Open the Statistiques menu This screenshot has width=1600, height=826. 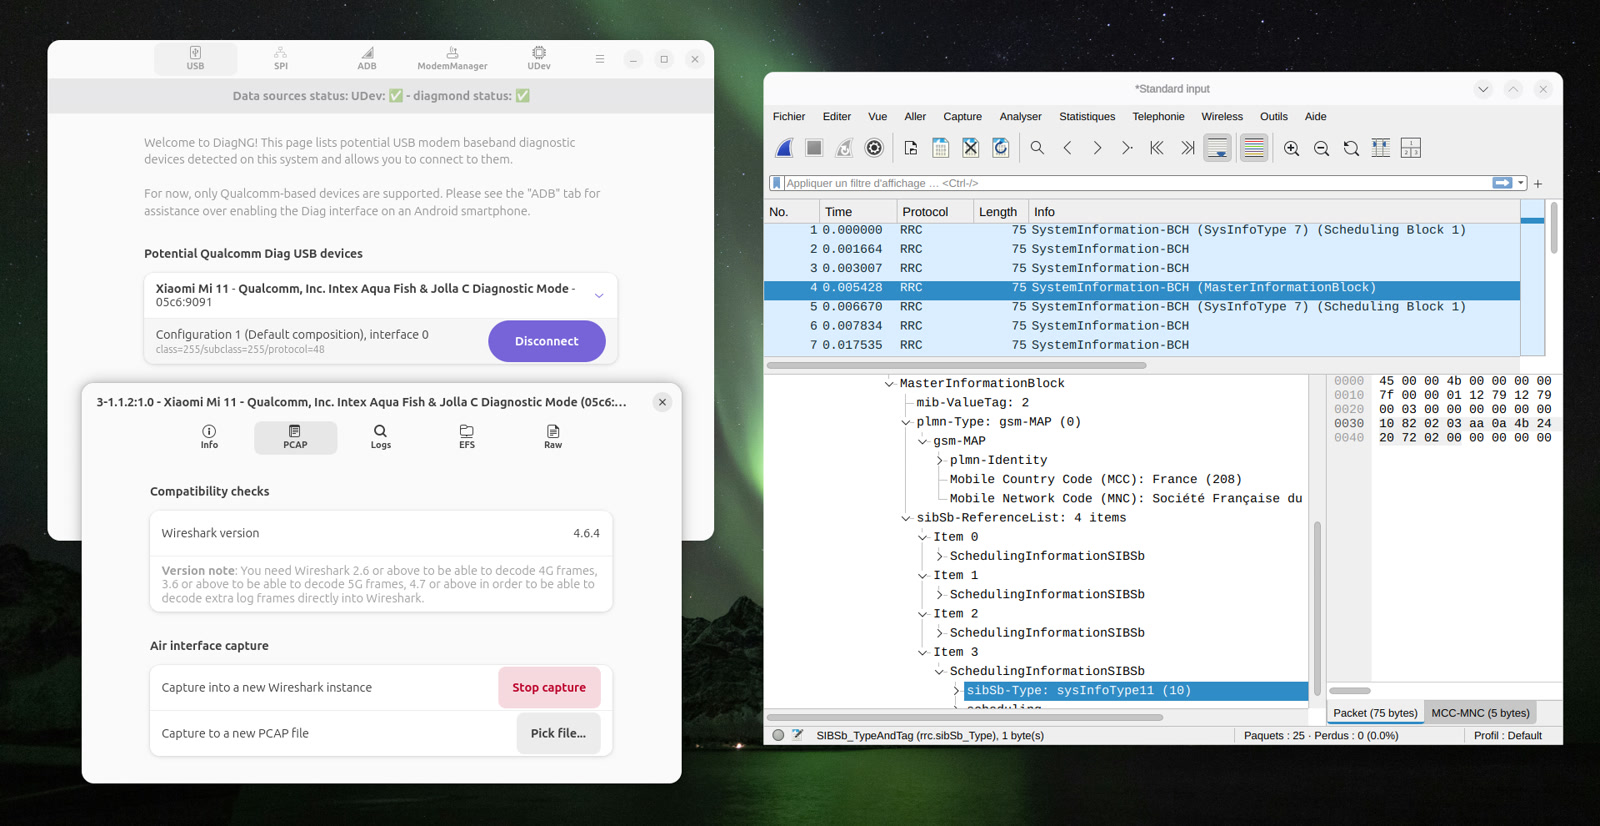[1087, 116]
